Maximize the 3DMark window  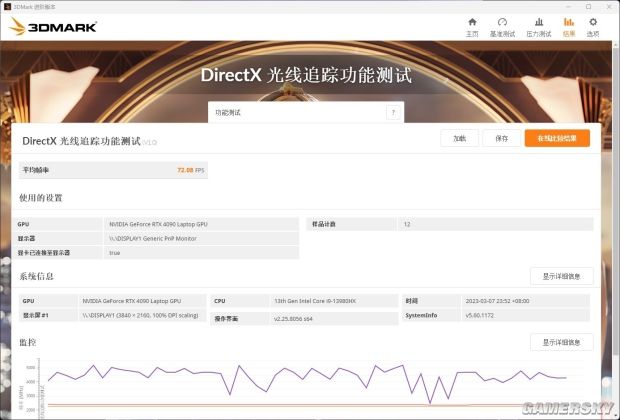coord(589,7)
